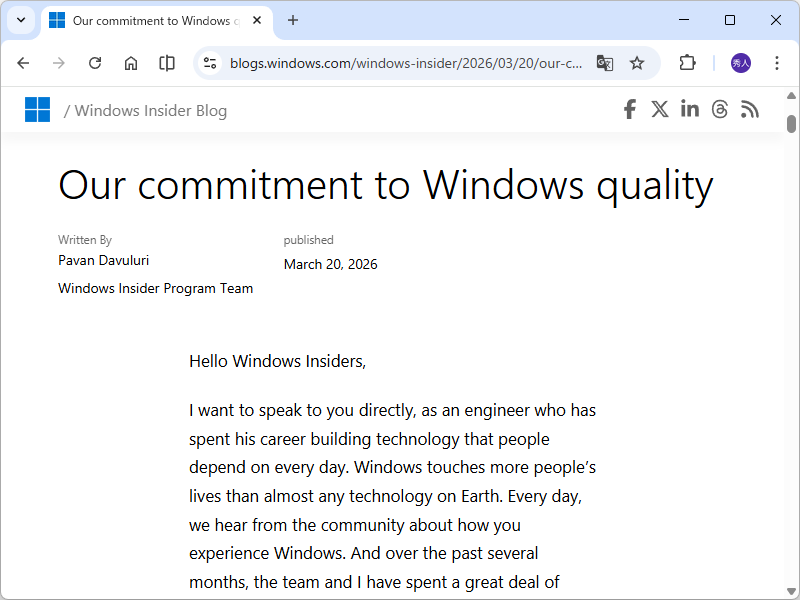Open Google Translate for this page
Screen dimensions: 800x600
[605, 62]
